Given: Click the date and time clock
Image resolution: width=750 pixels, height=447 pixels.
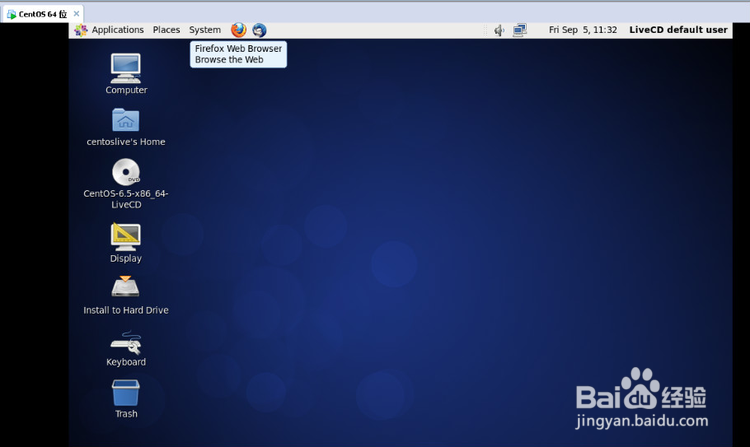Looking at the screenshot, I should [x=583, y=30].
